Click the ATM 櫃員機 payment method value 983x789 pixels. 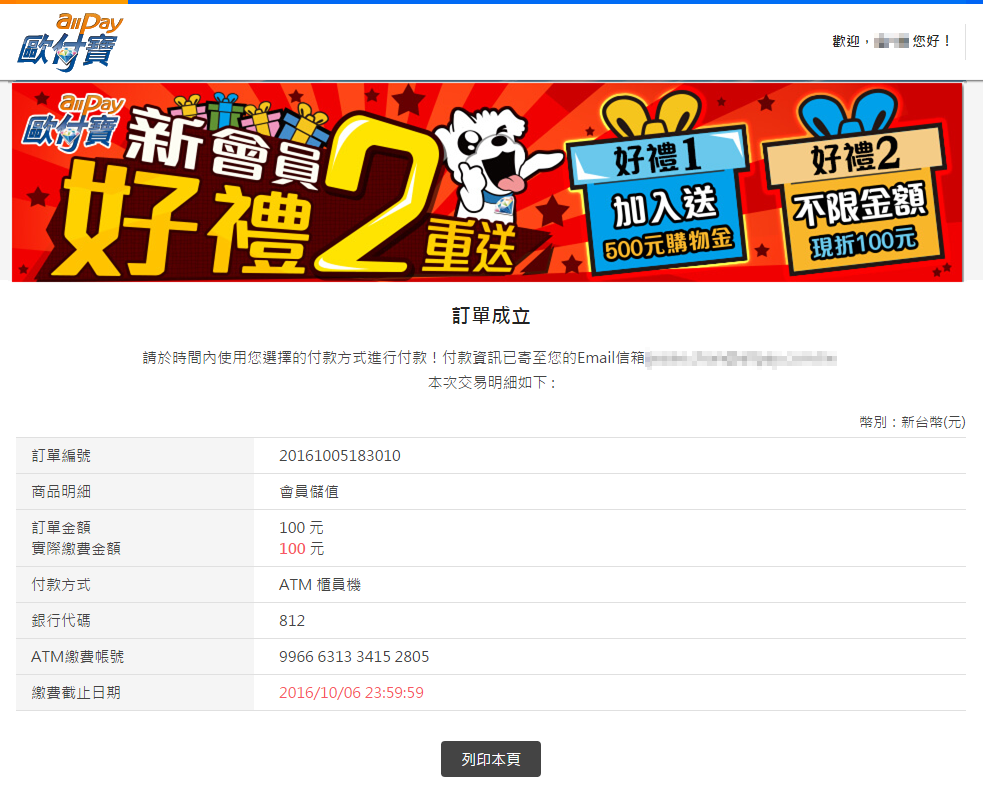pyautogui.click(x=320, y=585)
